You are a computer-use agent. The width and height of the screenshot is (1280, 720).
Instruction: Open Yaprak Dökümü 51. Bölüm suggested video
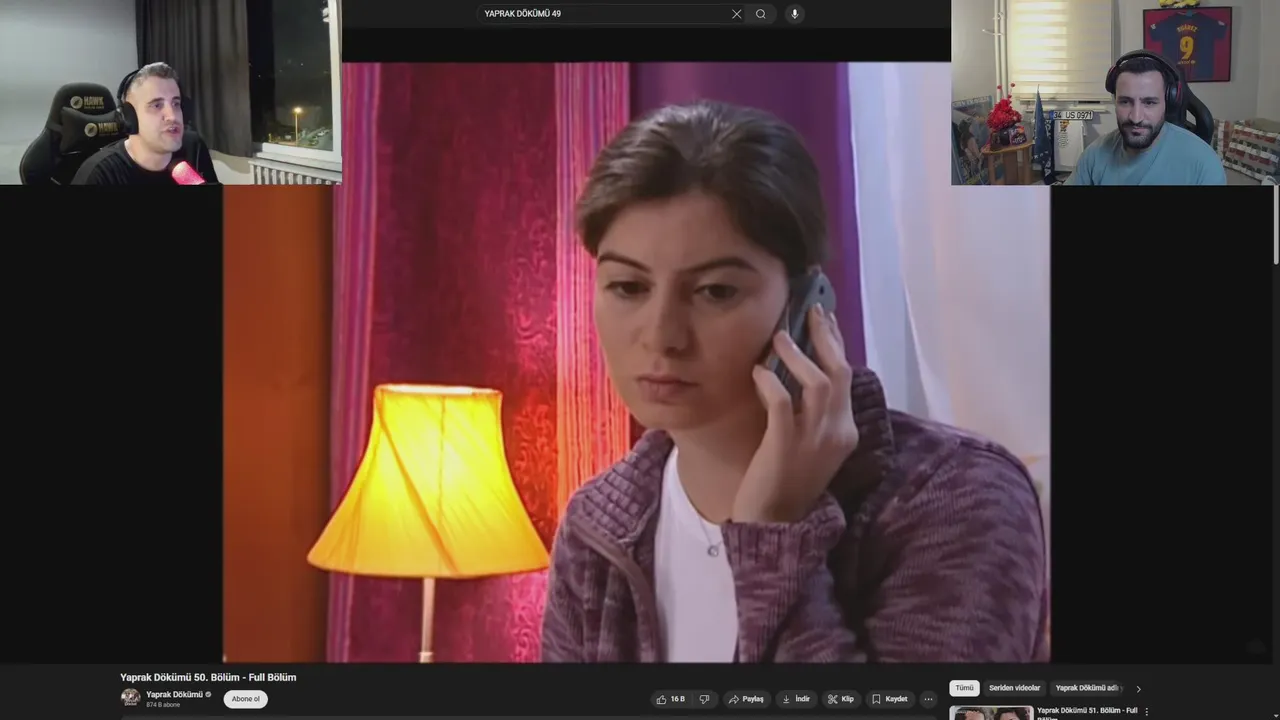coord(1087,713)
